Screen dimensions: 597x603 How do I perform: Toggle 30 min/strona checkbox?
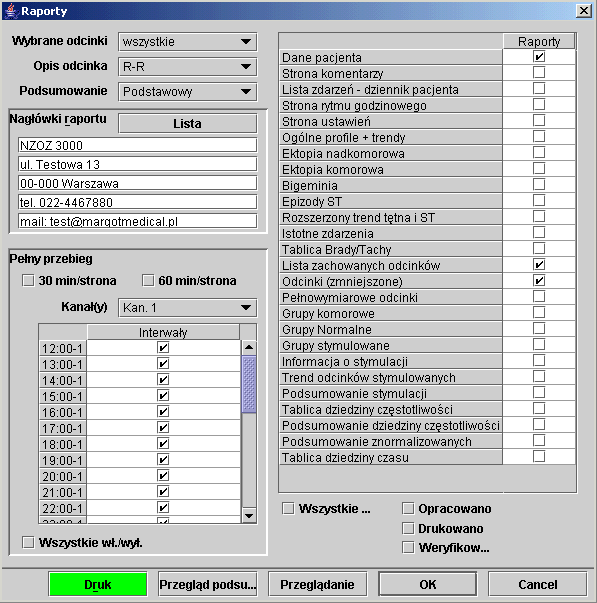click(x=28, y=280)
